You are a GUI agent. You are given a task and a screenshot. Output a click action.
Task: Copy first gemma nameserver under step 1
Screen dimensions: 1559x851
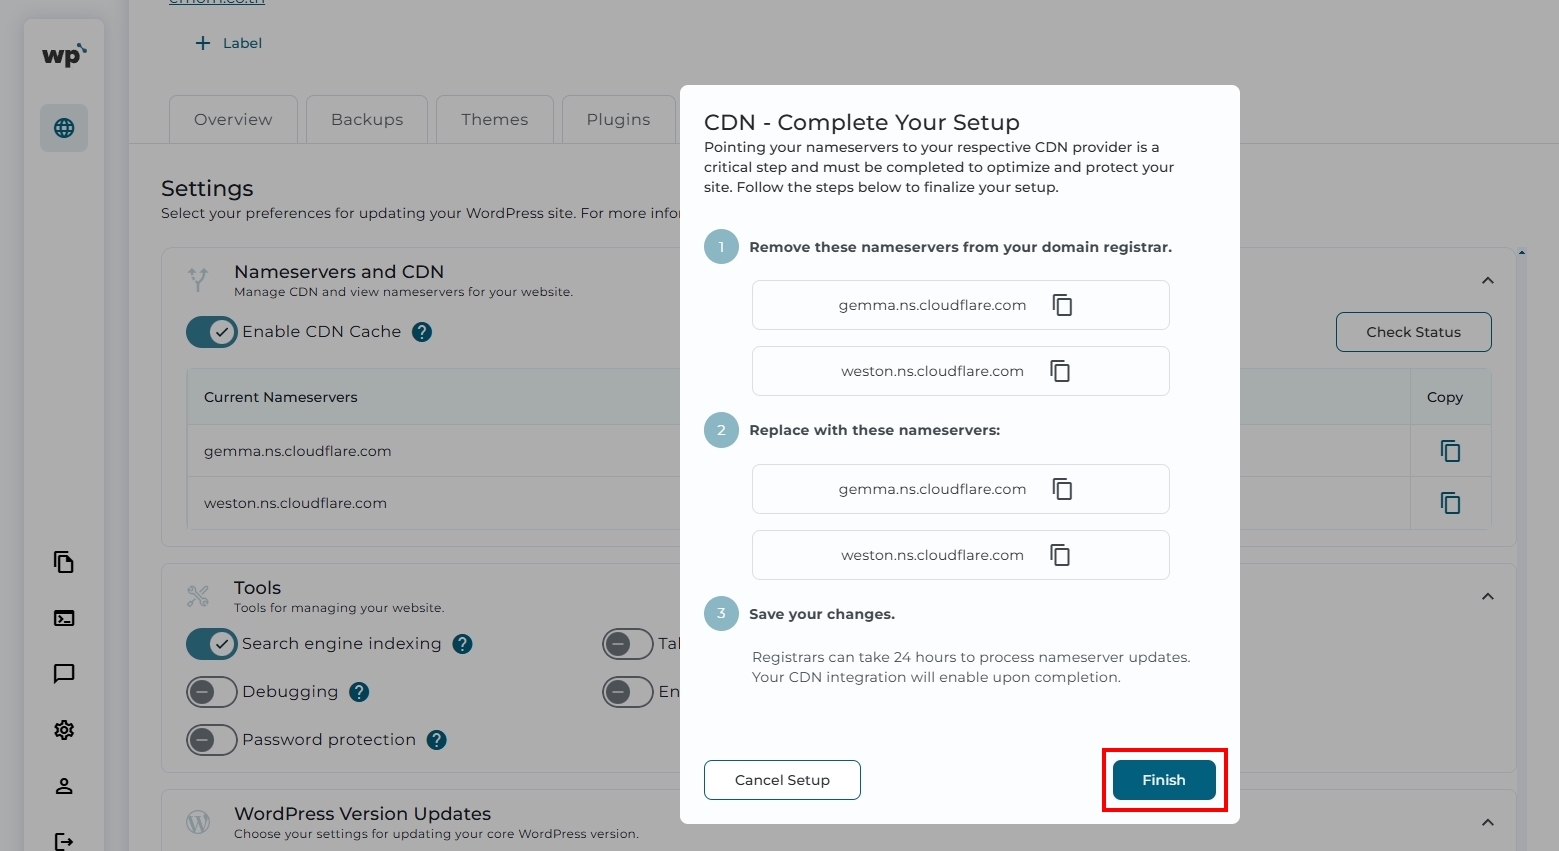[x=1062, y=305]
